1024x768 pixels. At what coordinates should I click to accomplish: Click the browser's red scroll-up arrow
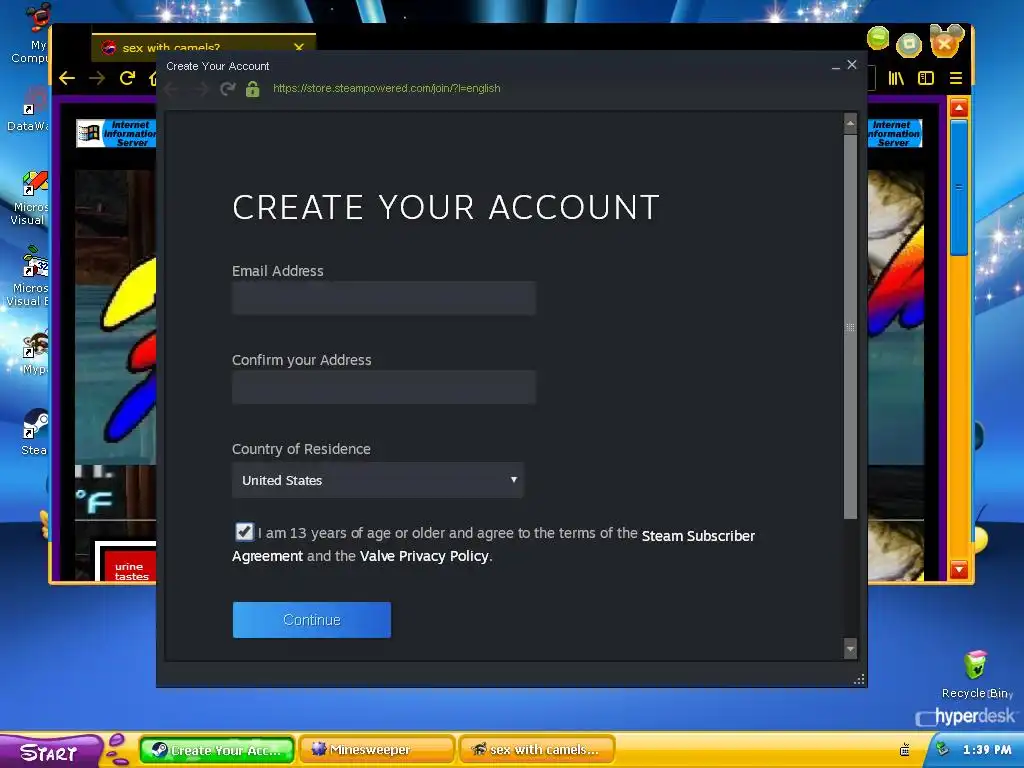click(x=959, y=108)
